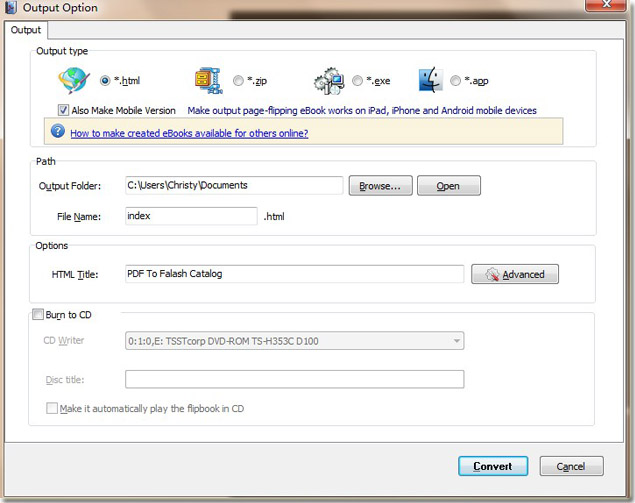The height and width of the screenshot is (503, 635).
Task: Uncheck Also Make Mobile Version
Action: pyautogui.click(x=64, y=110)
